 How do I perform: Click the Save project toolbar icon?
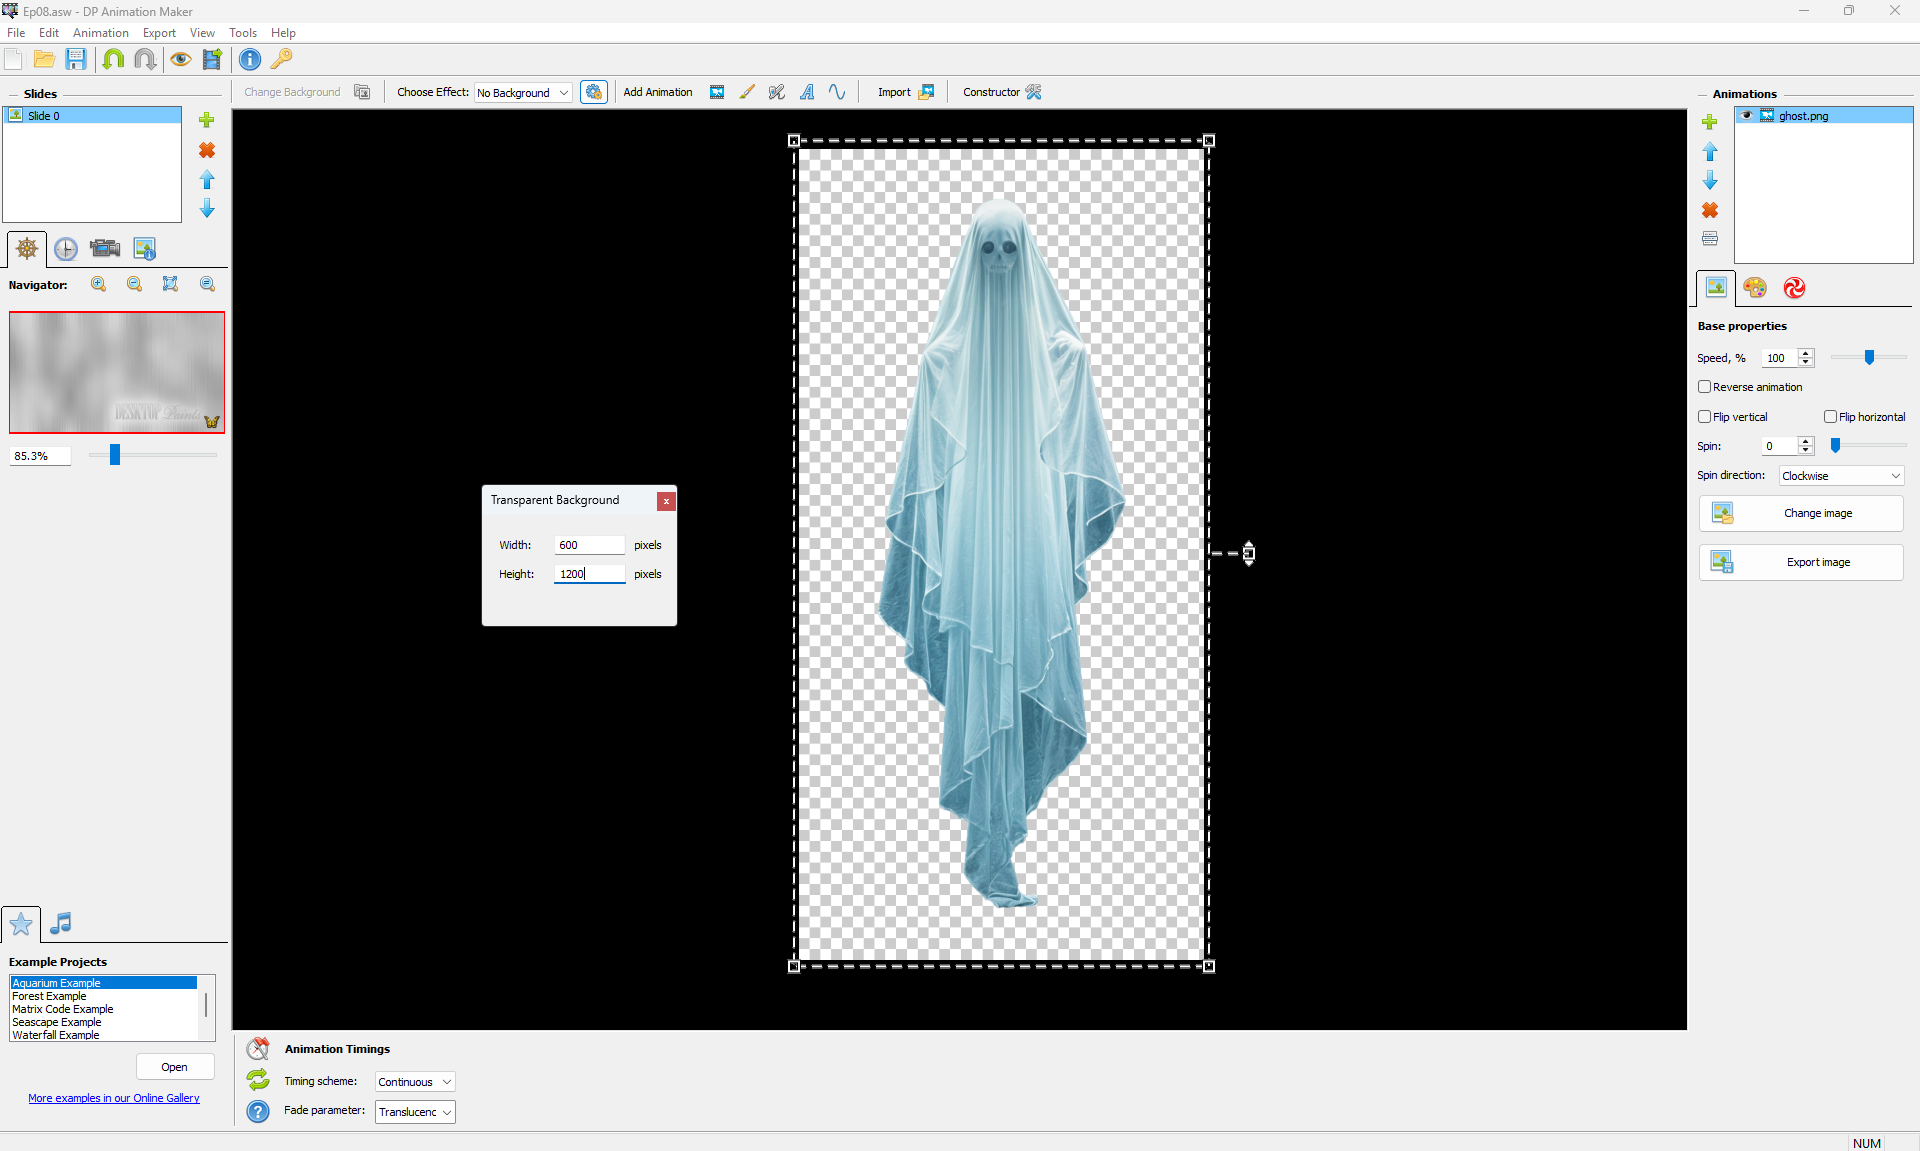[76, 59]
